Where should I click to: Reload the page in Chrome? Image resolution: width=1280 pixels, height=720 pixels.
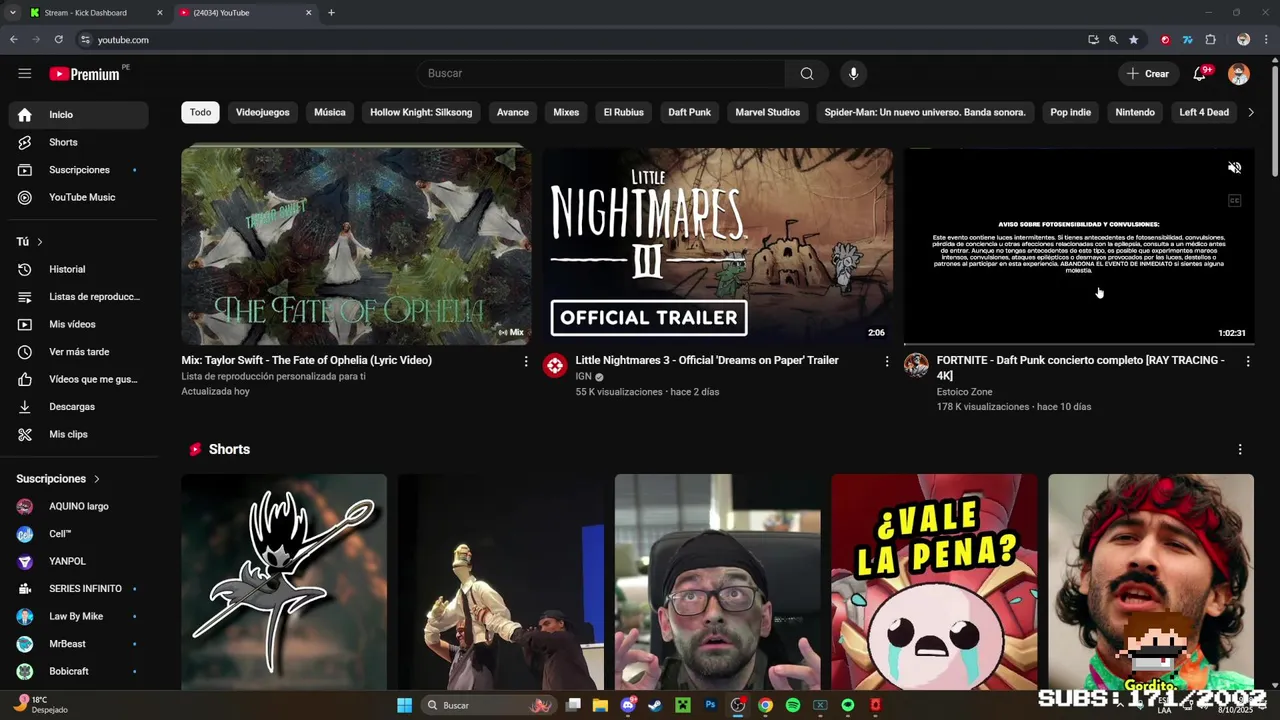pyautogui.click(x=59, y=40)
